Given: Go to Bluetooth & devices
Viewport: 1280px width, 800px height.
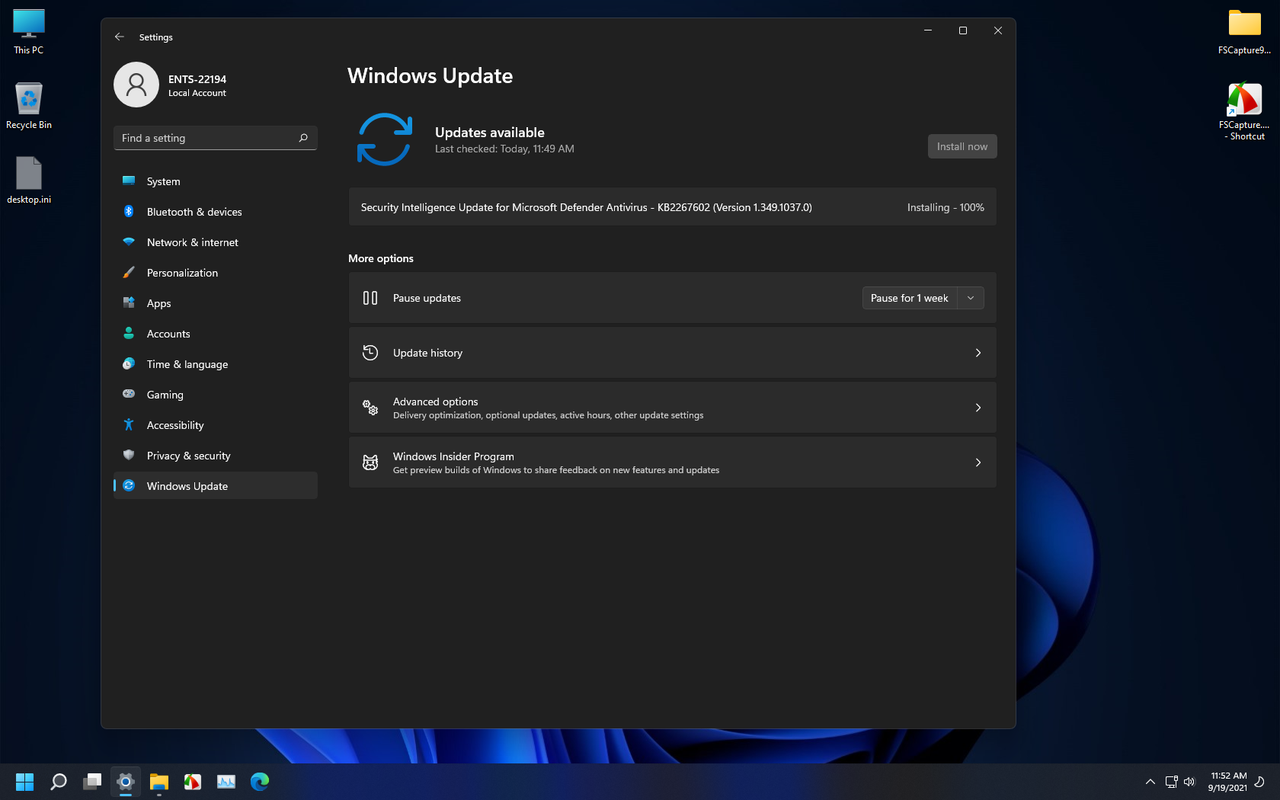Looking at the screenshot, I should coord(215,212).
